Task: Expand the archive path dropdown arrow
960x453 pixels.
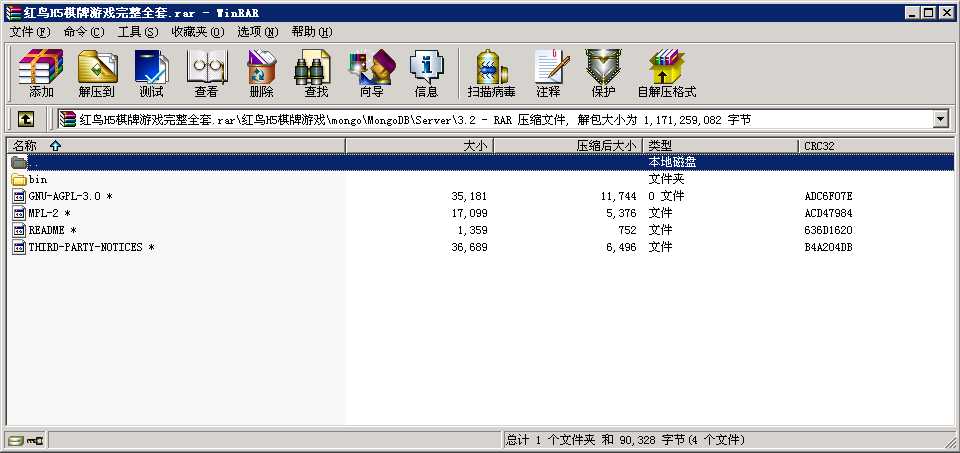Action: [x=940, y=119]
